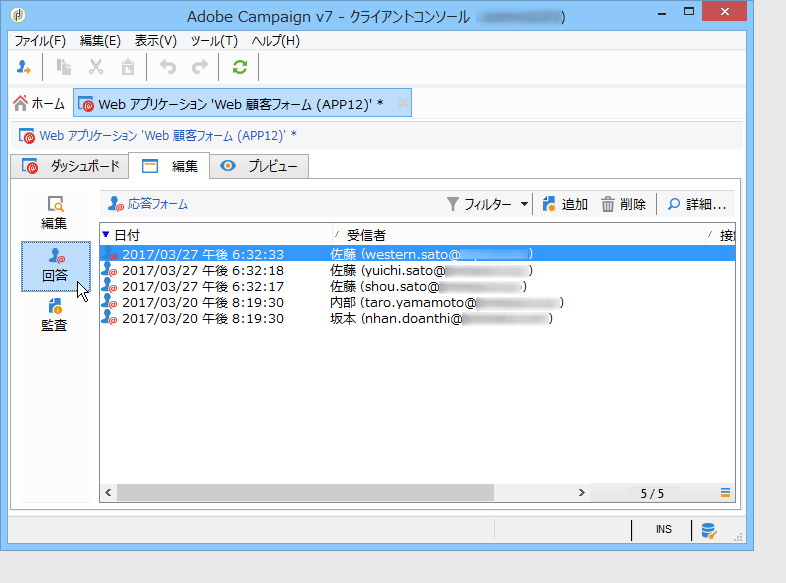Open the 表示(V) menu
Screen dimensions: 786x583
156,41
